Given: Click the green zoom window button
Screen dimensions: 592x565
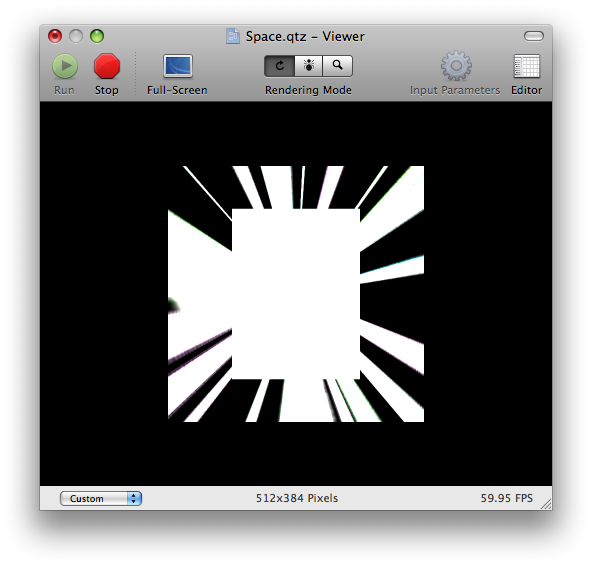Looking at the screenshot, I should [x=97, y=36].
